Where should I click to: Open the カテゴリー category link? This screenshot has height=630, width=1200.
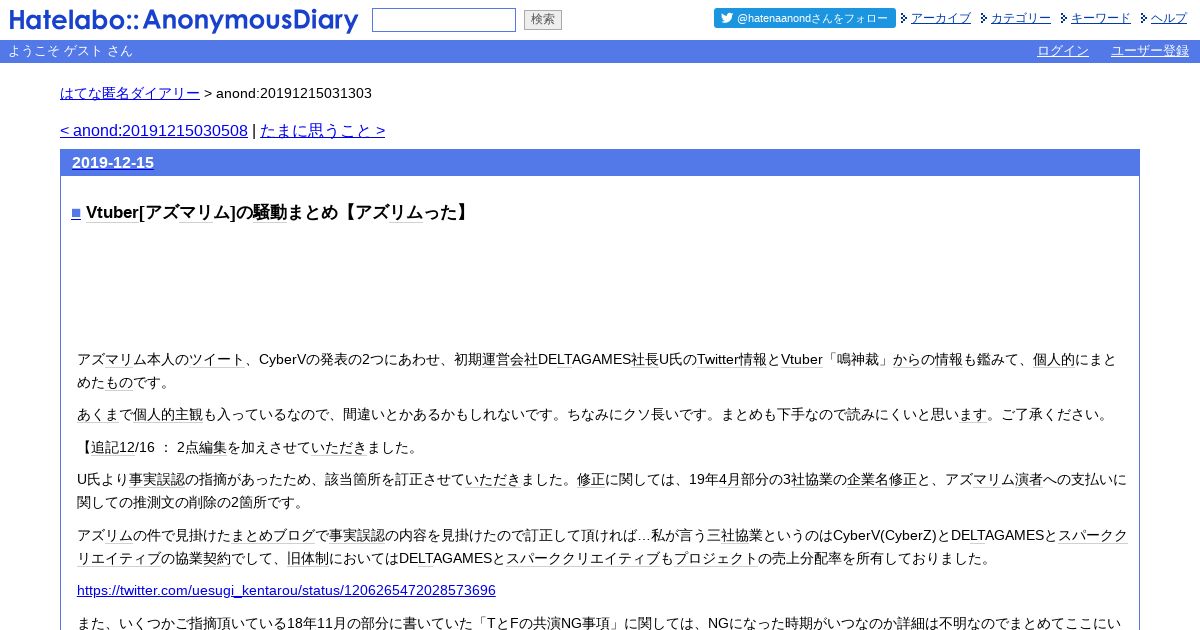(1021, 18)
